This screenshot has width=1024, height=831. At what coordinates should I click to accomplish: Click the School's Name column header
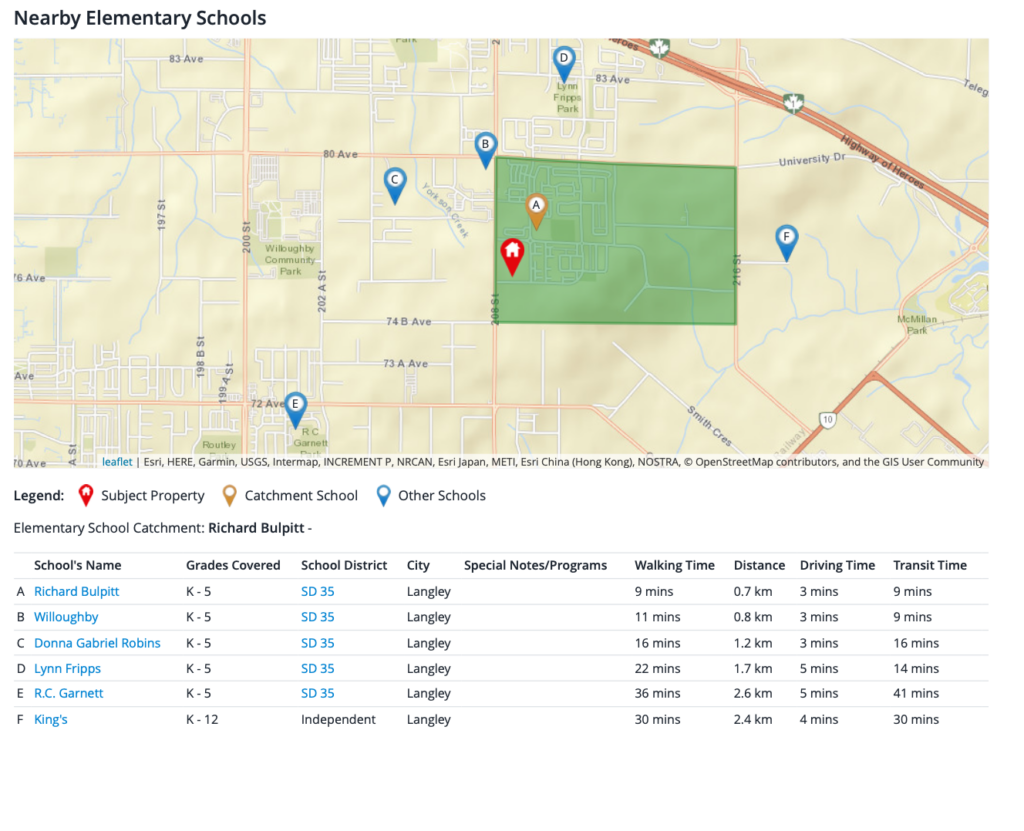77,565
